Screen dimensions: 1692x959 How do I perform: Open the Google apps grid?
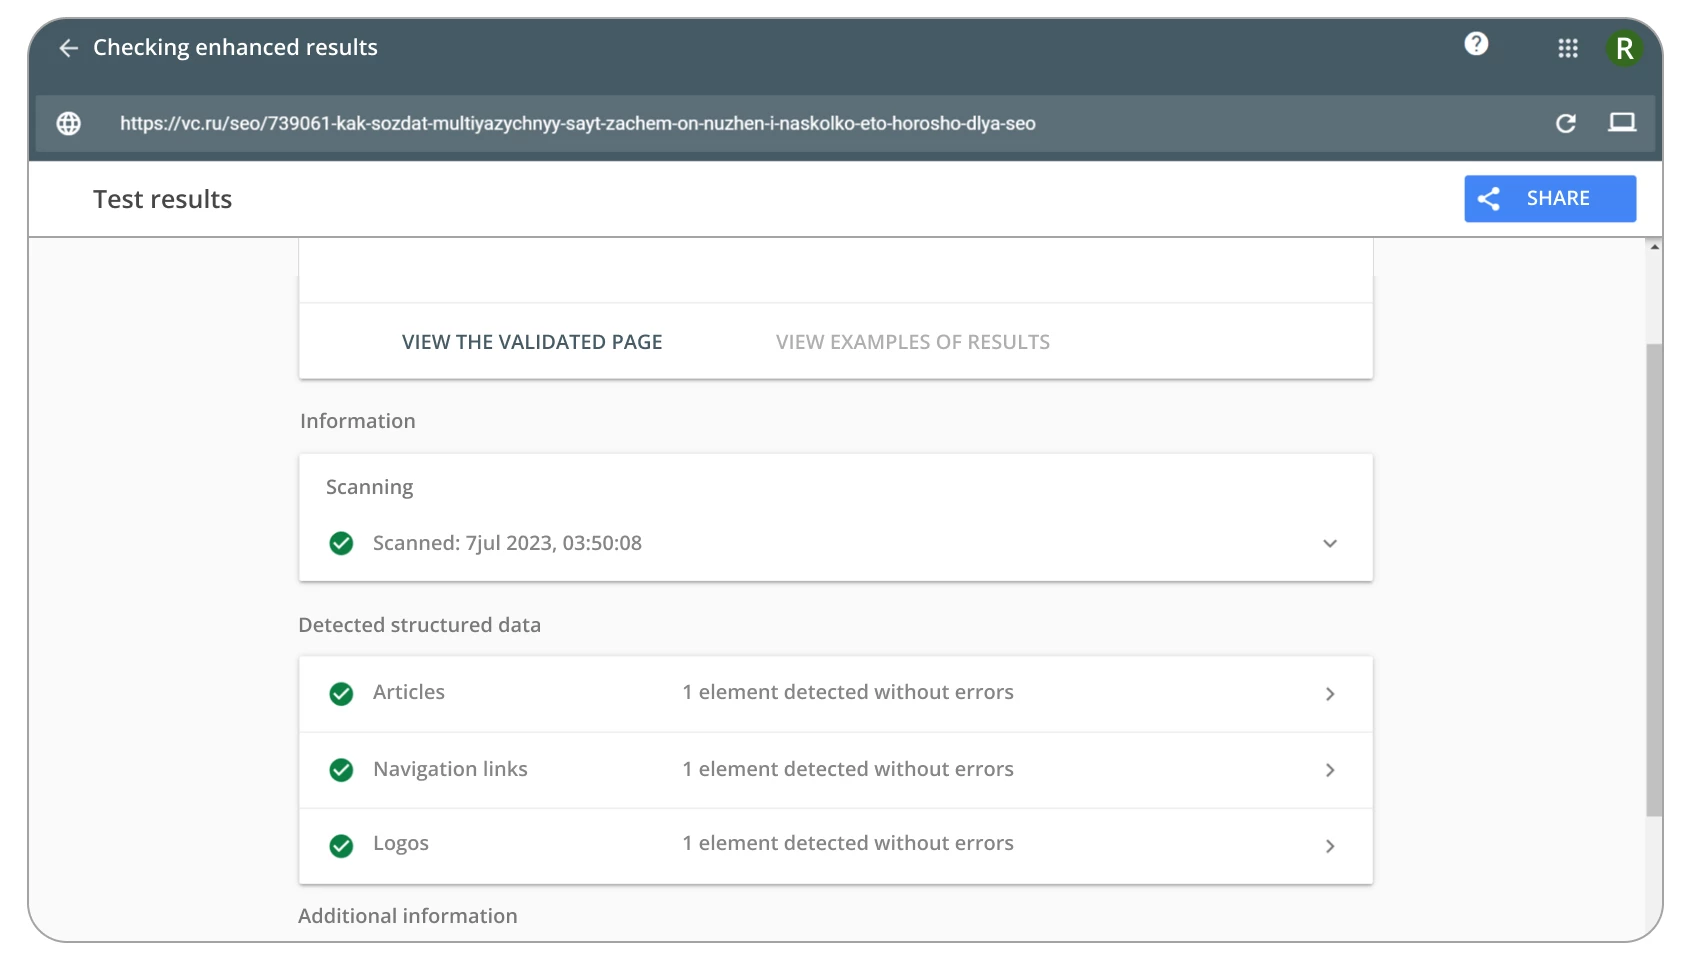(x=1568, y=48)
